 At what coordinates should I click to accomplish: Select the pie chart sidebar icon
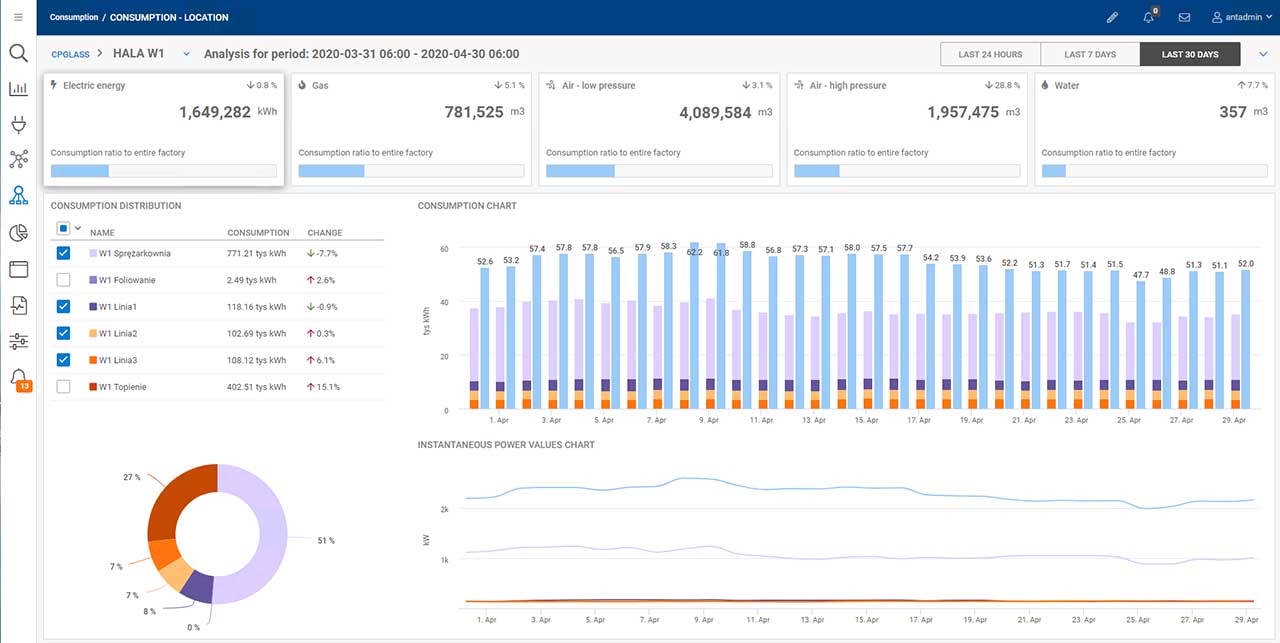click(18, 233)
